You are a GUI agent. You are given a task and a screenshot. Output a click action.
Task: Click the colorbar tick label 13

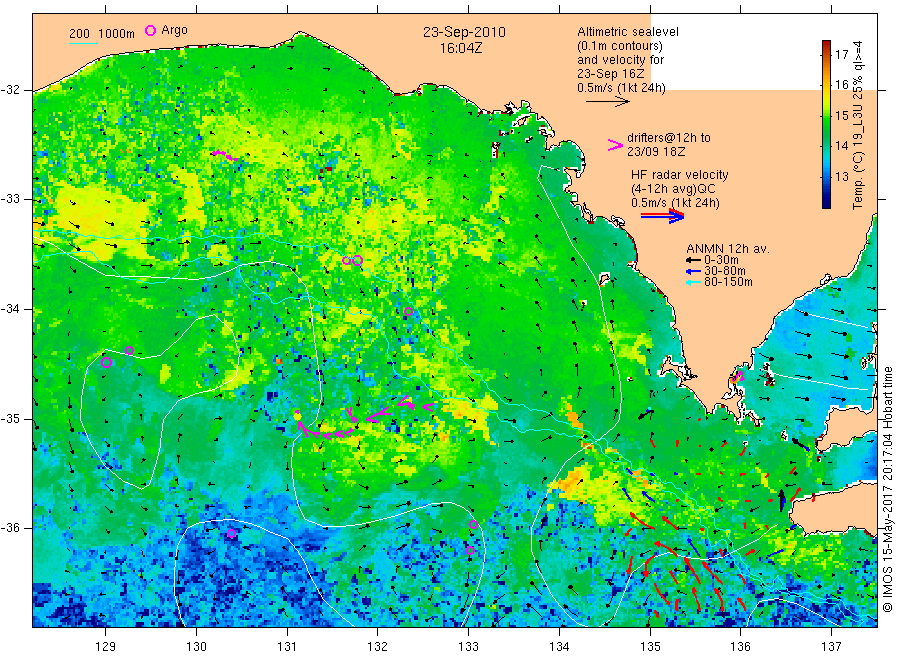click(841, 176)
